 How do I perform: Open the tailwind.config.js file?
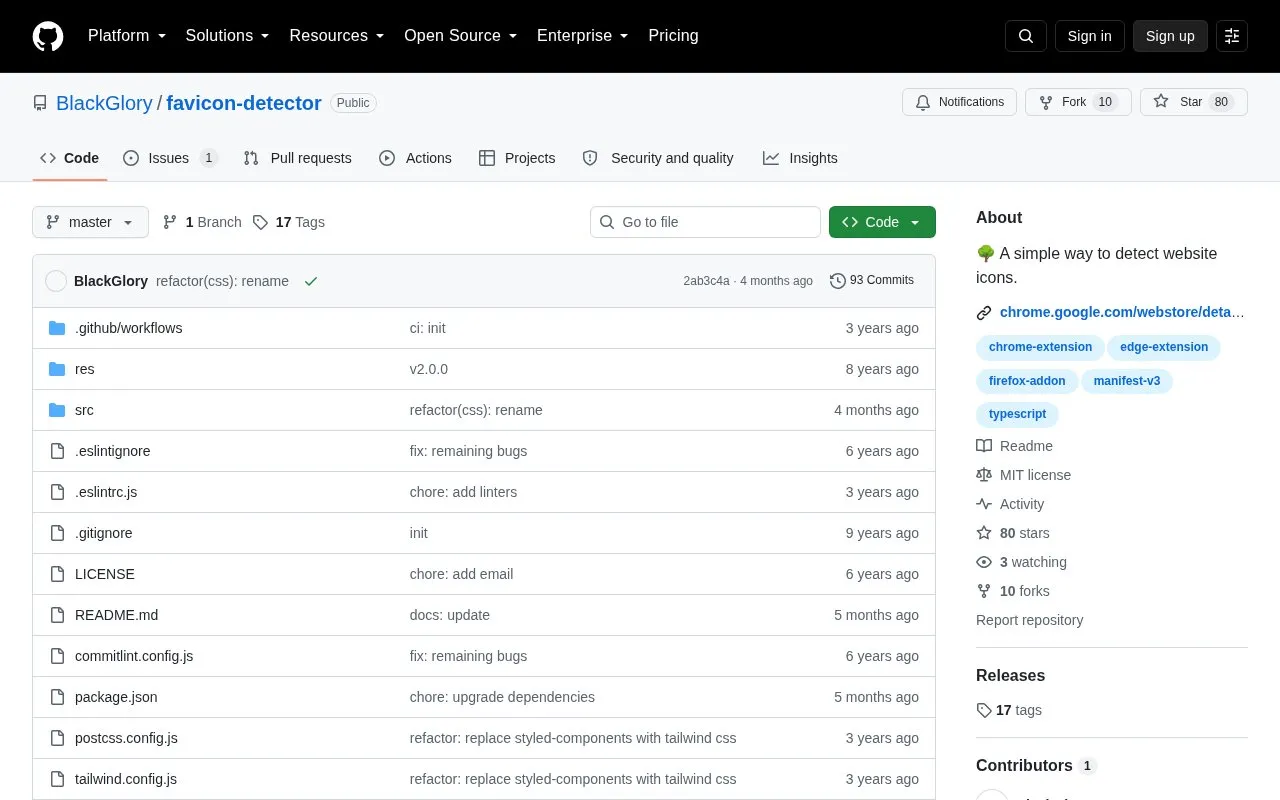126,779
